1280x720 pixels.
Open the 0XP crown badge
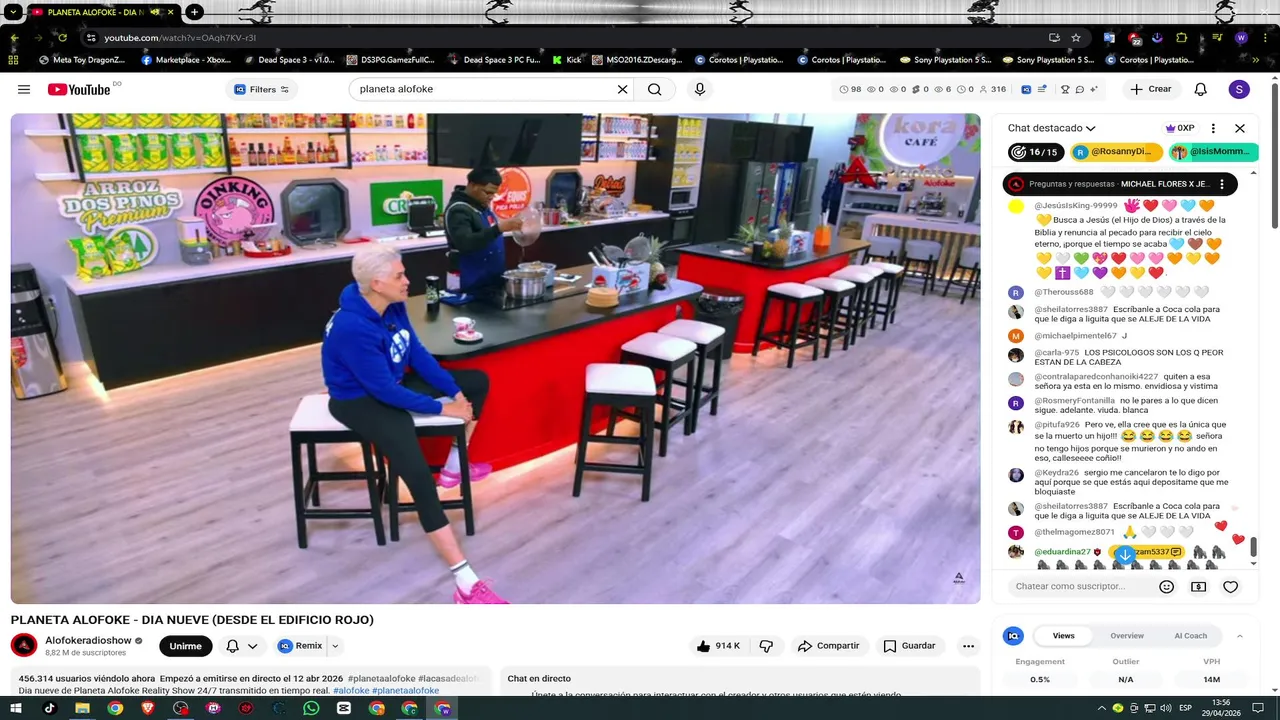click(1180, 128)
